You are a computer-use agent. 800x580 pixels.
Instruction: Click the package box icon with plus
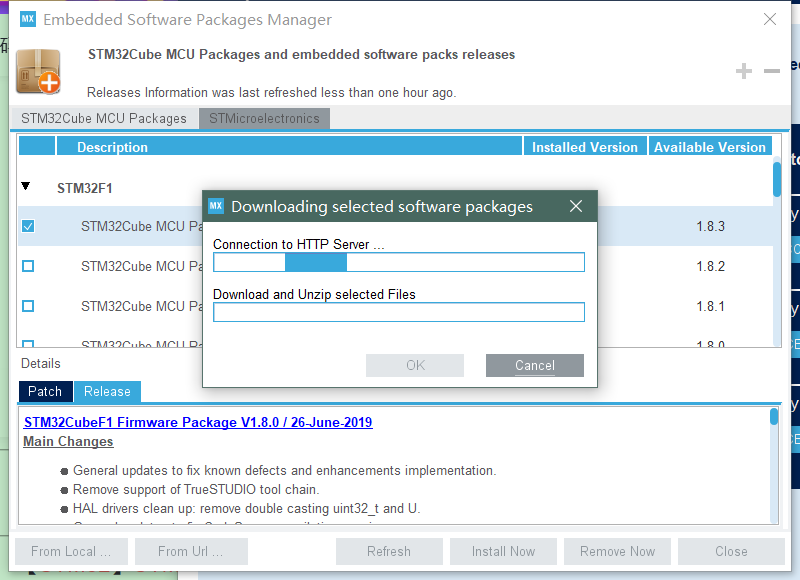38,71
